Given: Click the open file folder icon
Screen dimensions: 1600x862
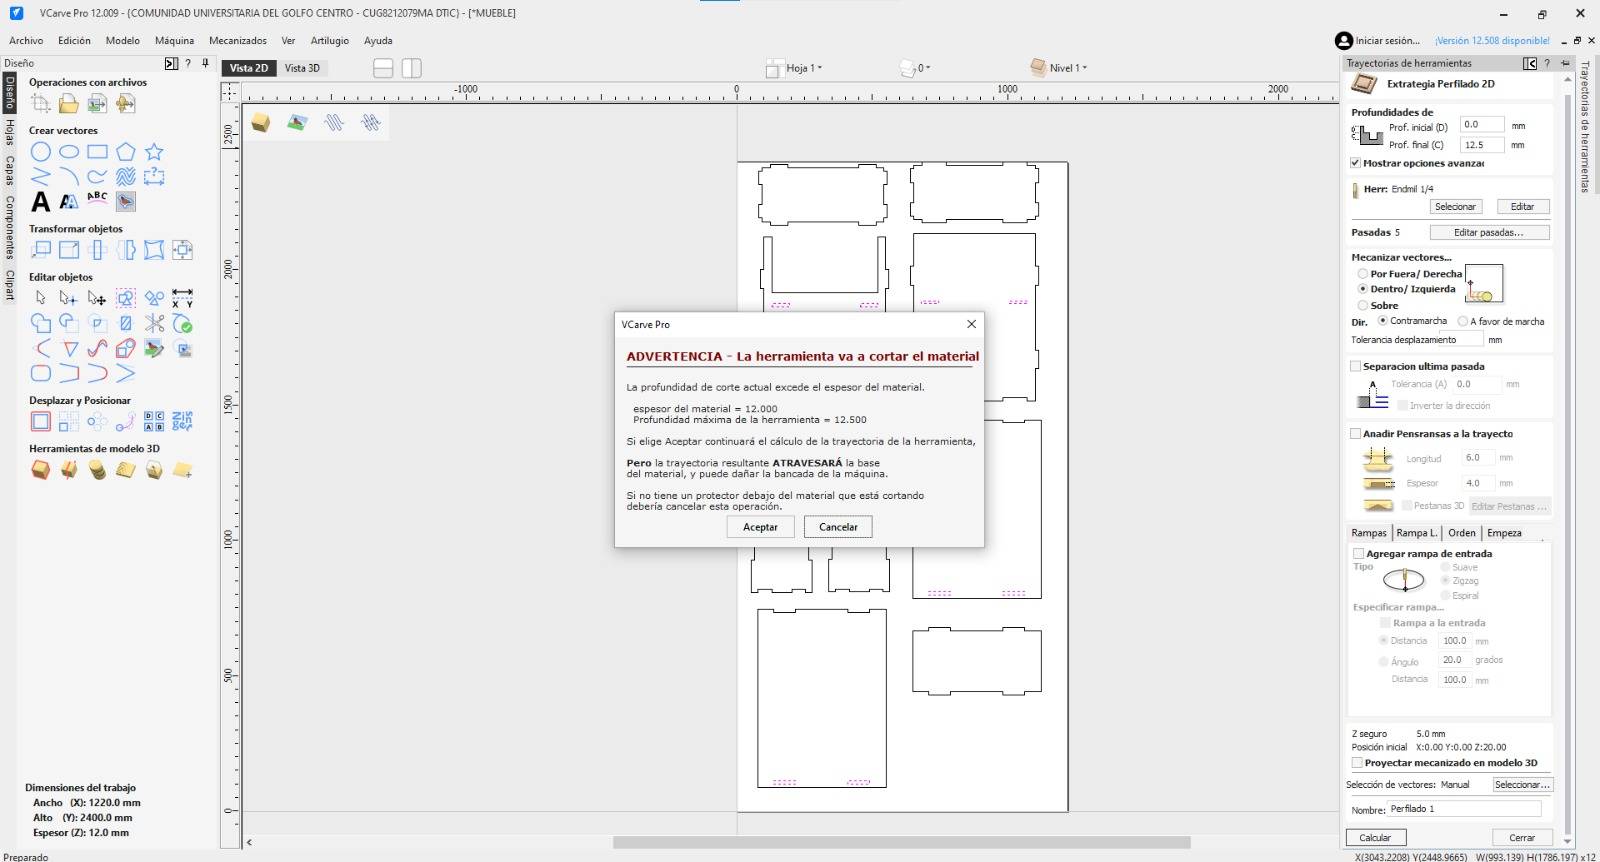Looking at the screenshot, I should pyautogui.click(x=69, y=103).
